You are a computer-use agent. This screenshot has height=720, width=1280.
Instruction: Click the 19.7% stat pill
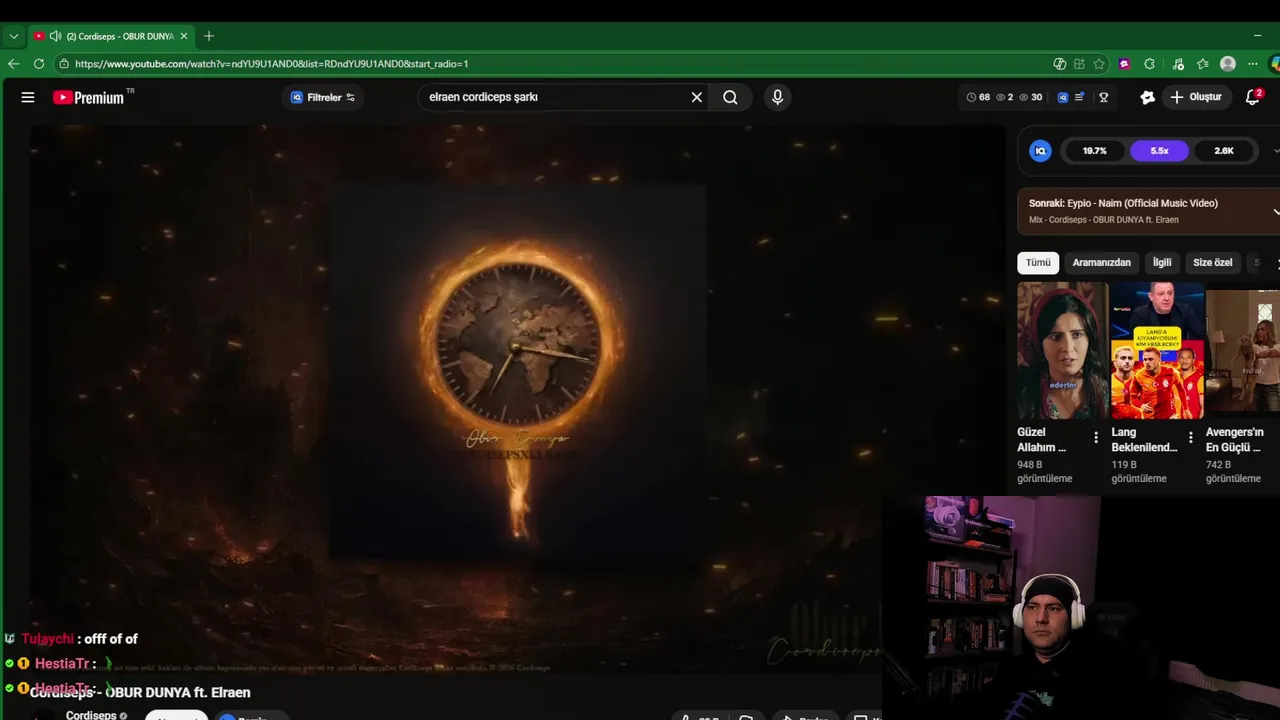coord(1094,151)
